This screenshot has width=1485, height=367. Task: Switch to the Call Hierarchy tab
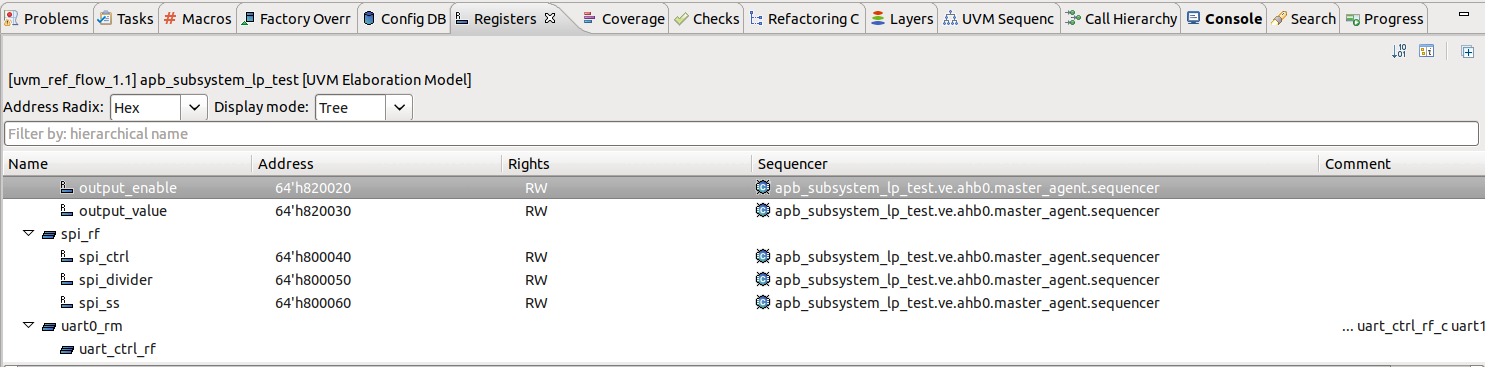1121,18
